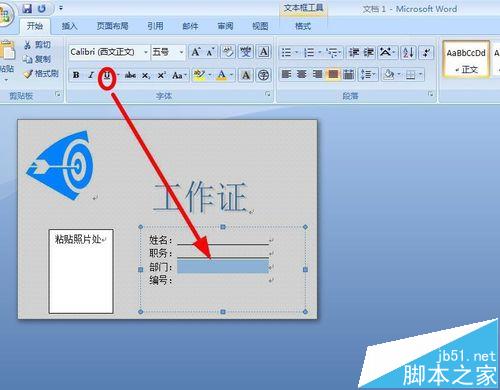Click the Undo icon in quick access toolbar
This screenshot has width=500, height=390.
tap(42, 8)
